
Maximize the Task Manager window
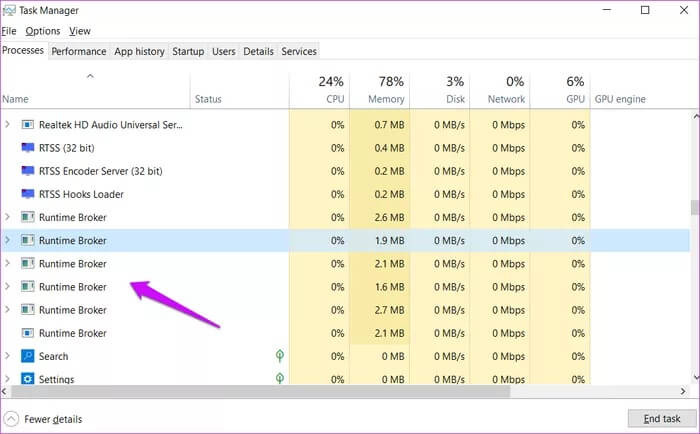click(x=645, y=10)
